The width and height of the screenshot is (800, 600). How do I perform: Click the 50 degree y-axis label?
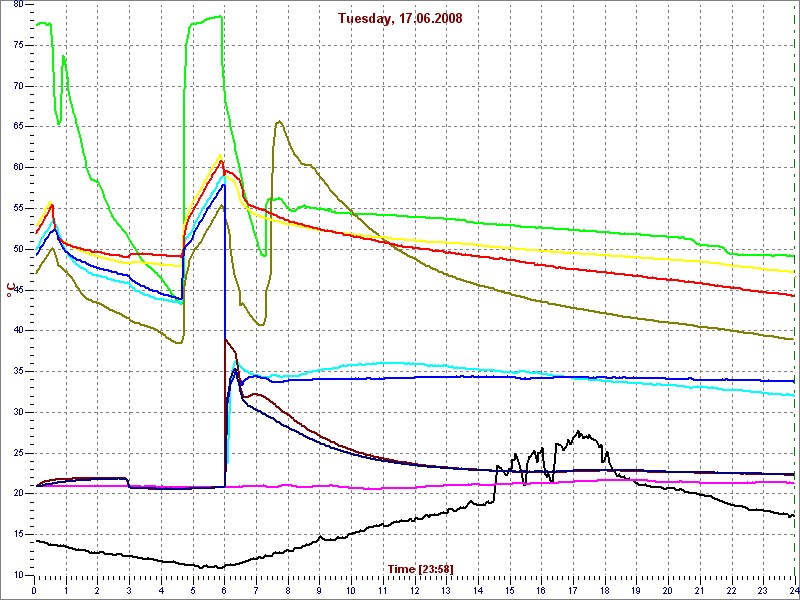point(18,249)
